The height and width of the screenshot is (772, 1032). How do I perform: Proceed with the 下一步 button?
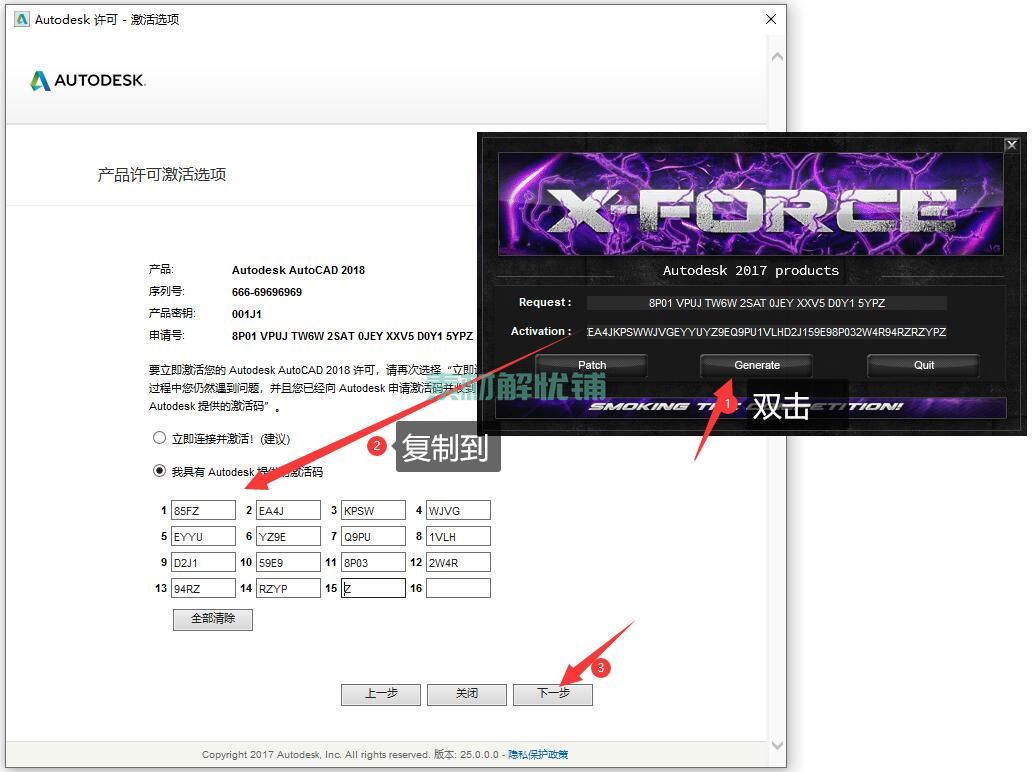pyautogui.click(x=553, y=694)
